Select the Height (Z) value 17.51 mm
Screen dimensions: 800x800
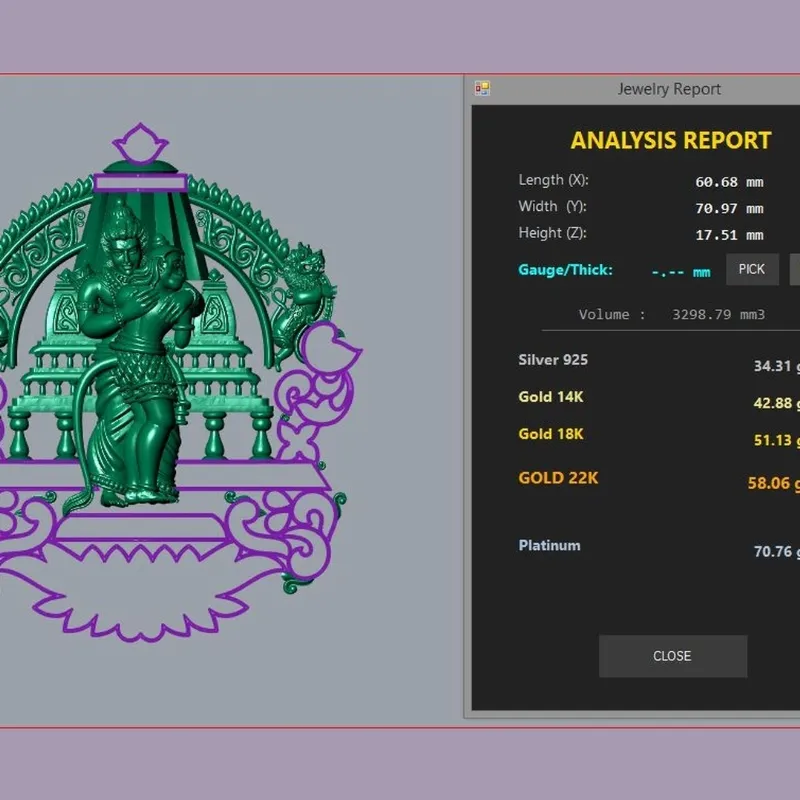click(x=729, y=235)
